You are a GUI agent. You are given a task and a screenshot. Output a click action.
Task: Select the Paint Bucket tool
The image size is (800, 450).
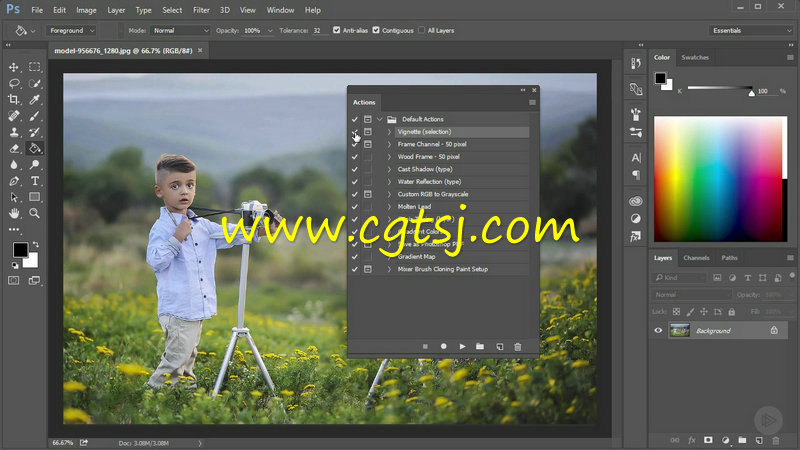click(x=34, y=148)
